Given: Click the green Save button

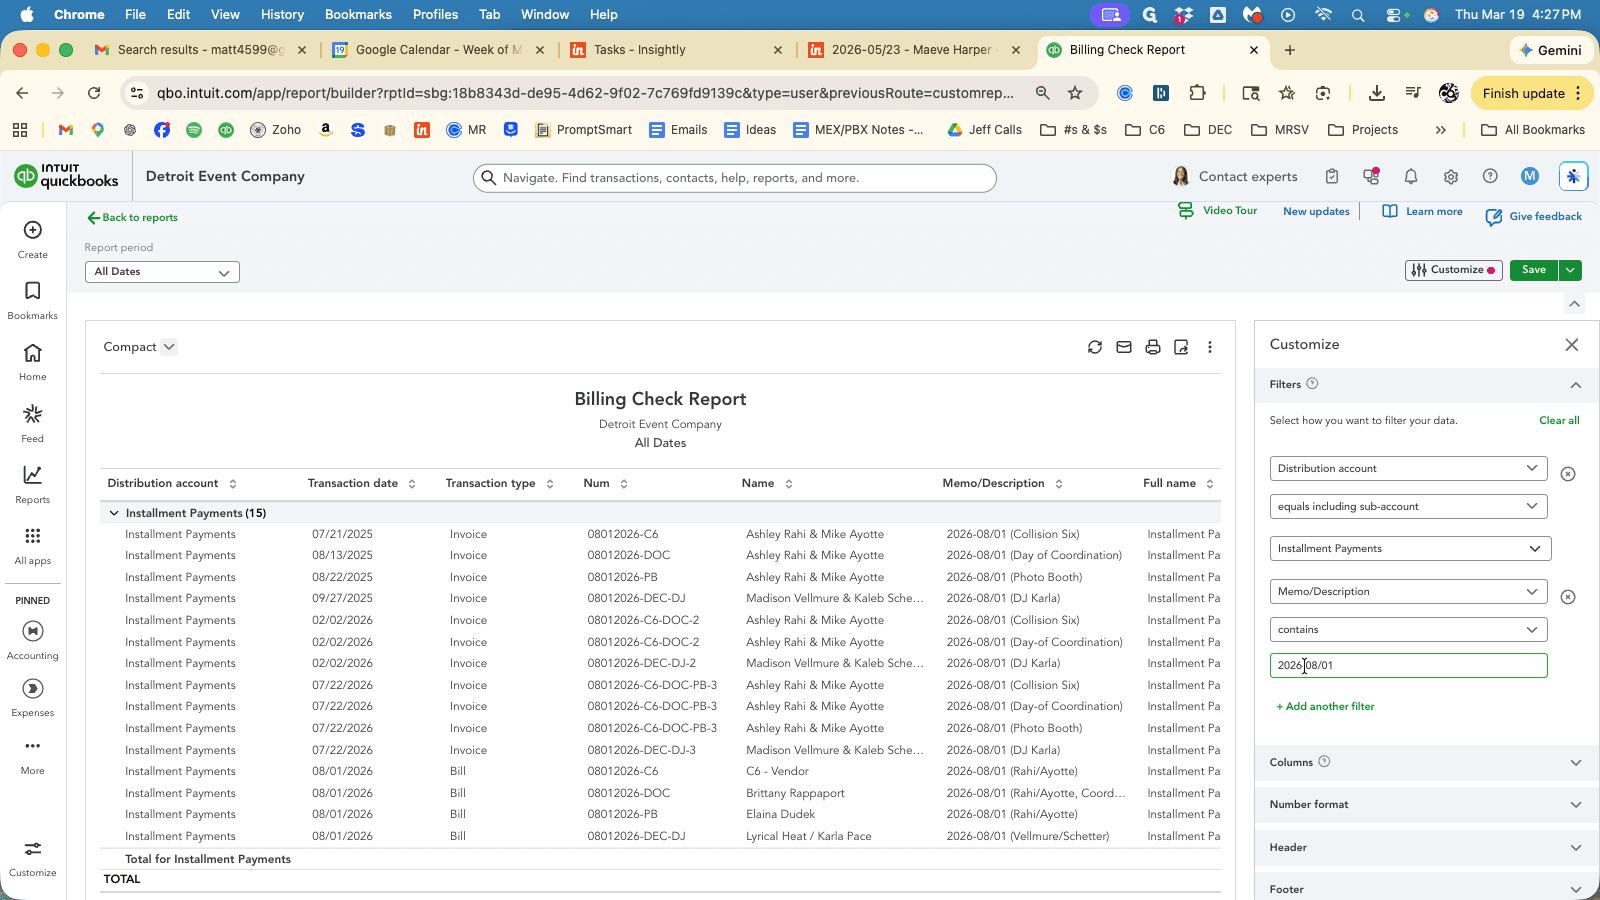Looking at the screenshot, I should click(x=1534, y=270).
